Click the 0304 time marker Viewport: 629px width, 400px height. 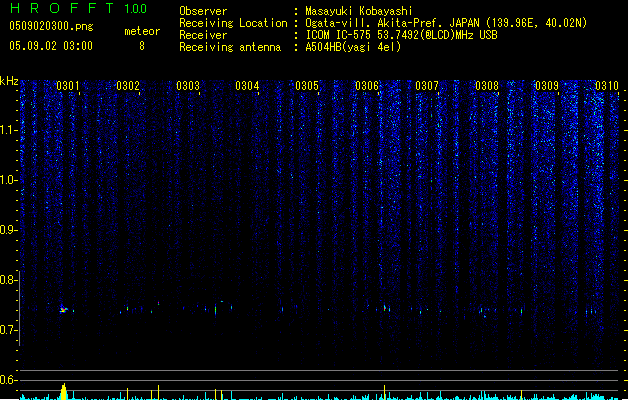(247, 85)
